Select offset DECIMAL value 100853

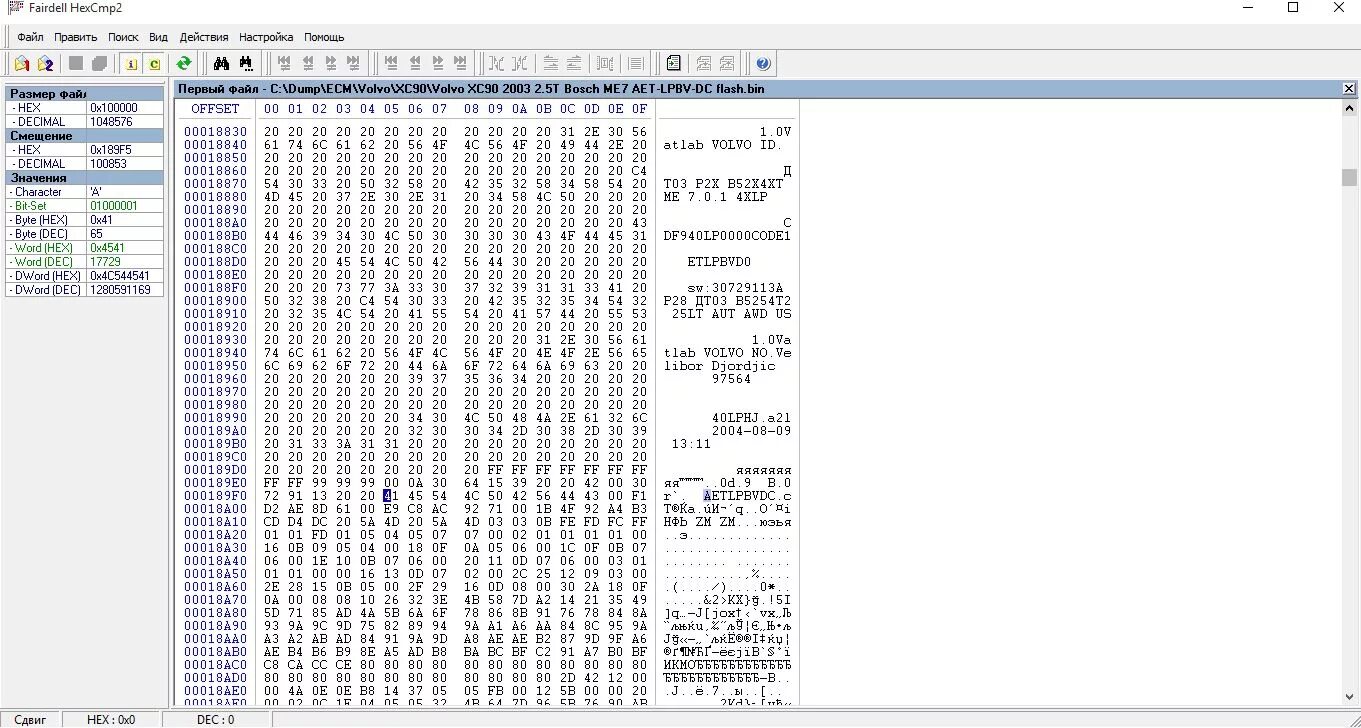point(125,164)
